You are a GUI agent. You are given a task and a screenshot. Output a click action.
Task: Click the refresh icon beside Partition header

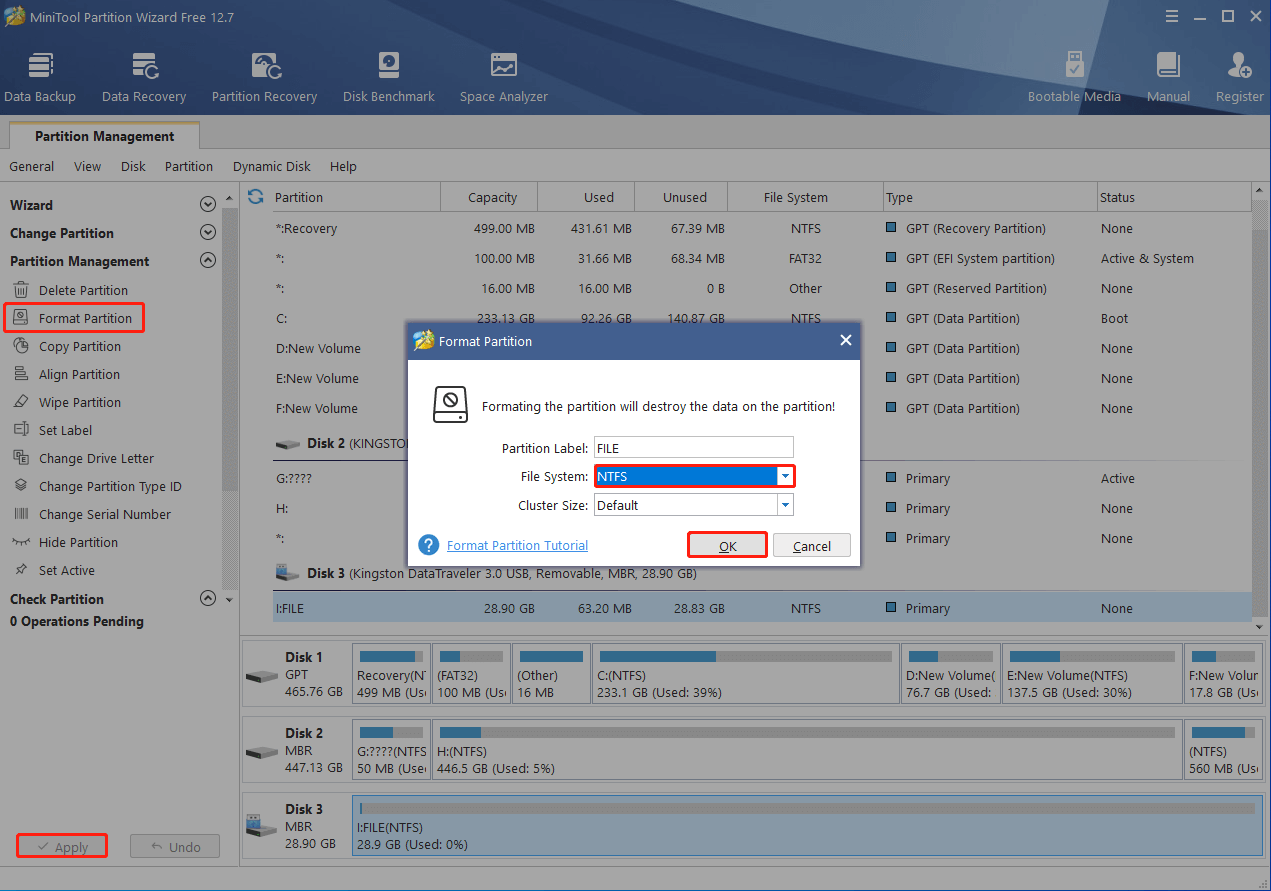[256, 197]
